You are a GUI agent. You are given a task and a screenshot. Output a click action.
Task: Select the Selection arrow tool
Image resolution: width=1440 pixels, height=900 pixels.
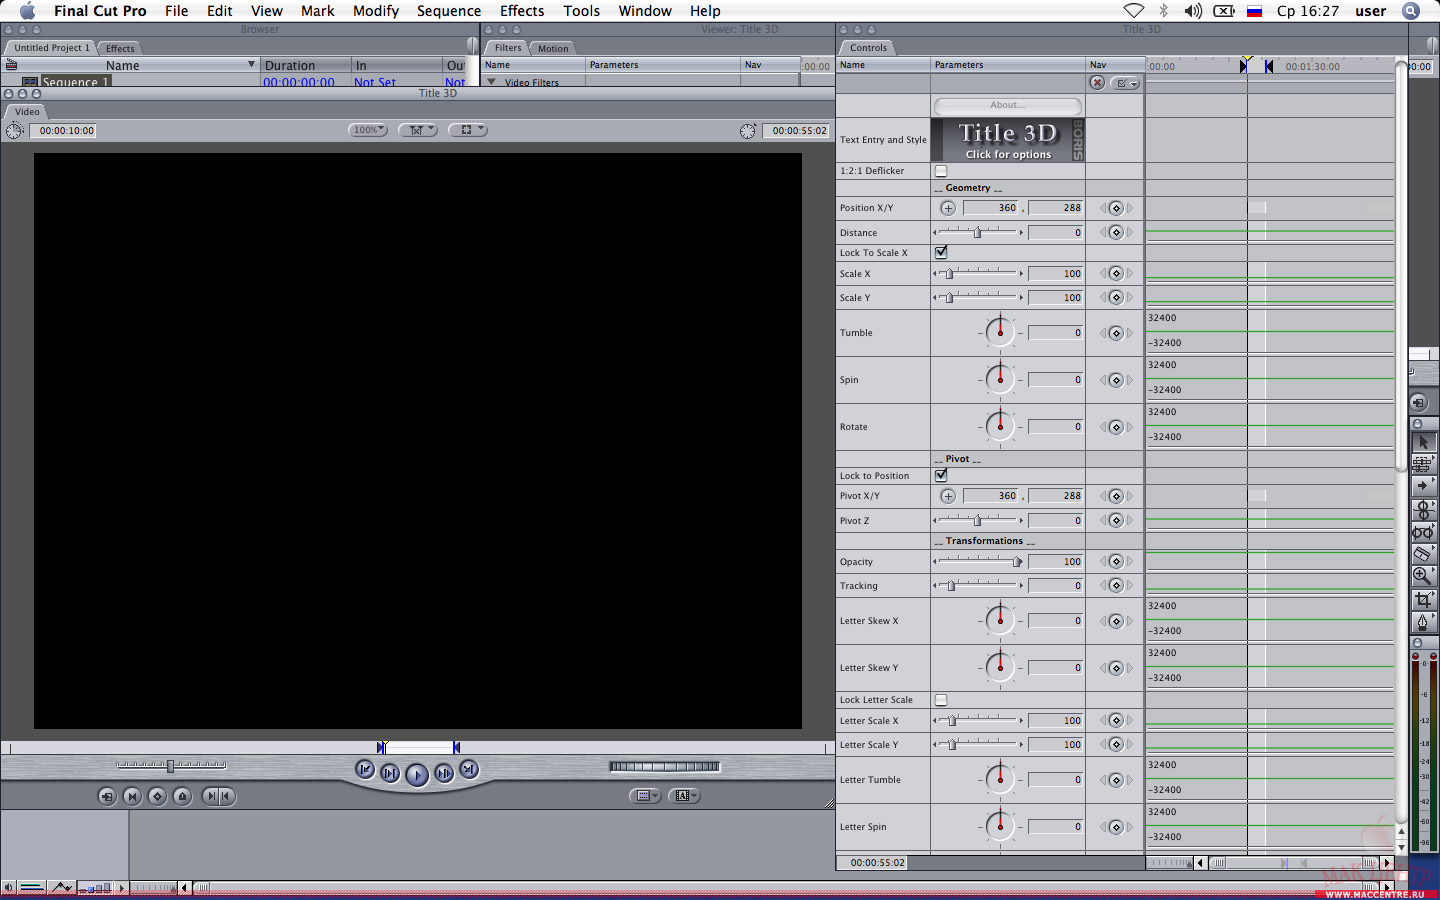tap(1423, 442)
